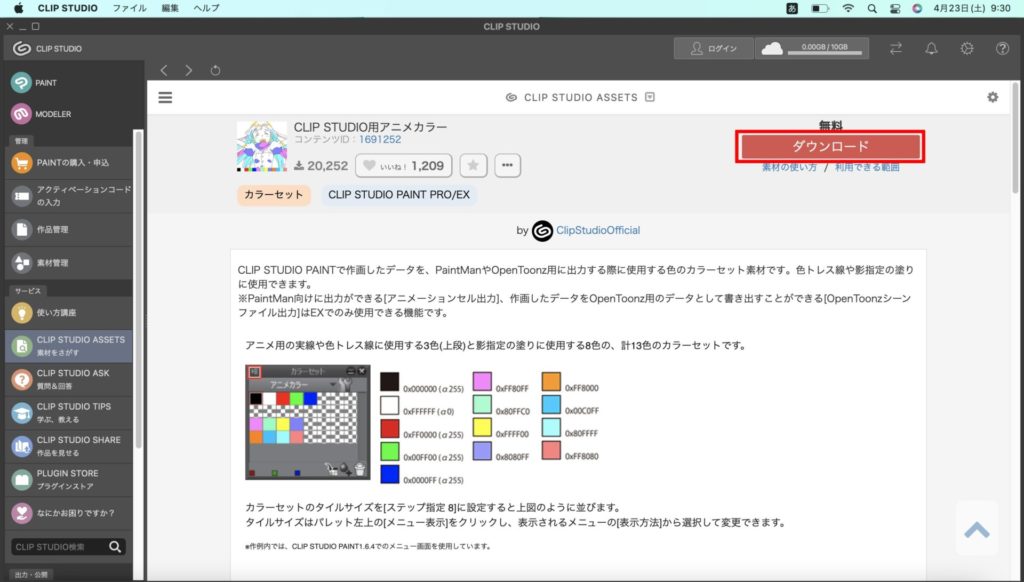Toggle the いいね! like button
The height and width of the screenshot is (582, 1024).
coord(404,166)
